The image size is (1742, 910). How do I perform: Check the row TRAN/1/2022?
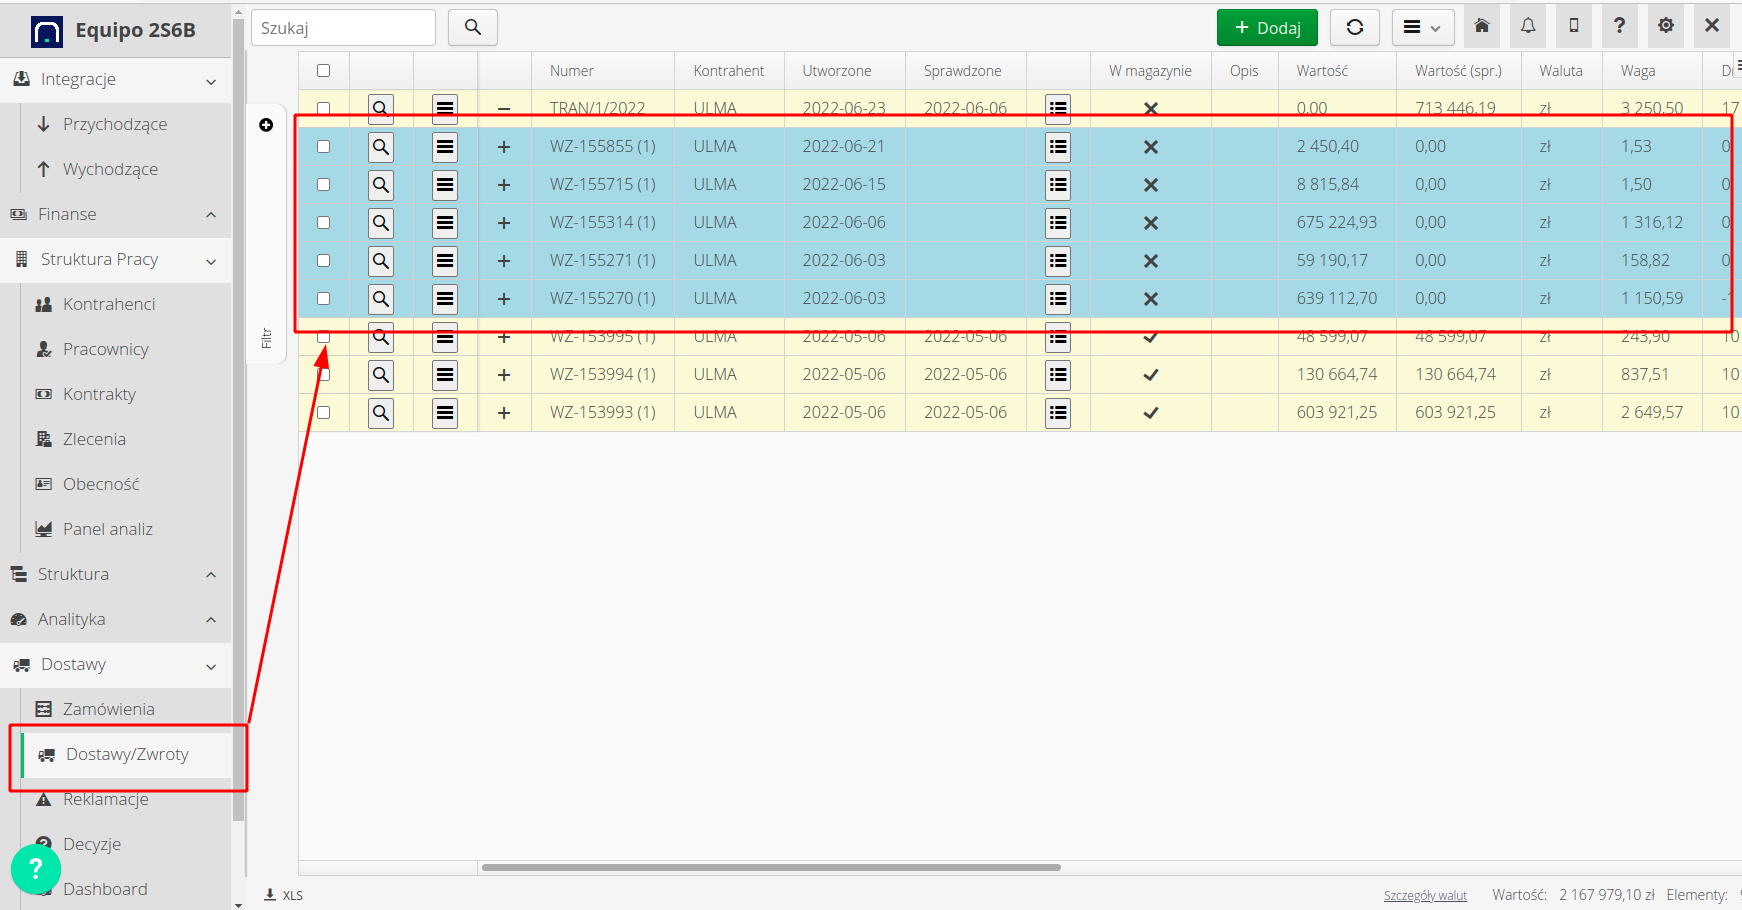[323, 107]
